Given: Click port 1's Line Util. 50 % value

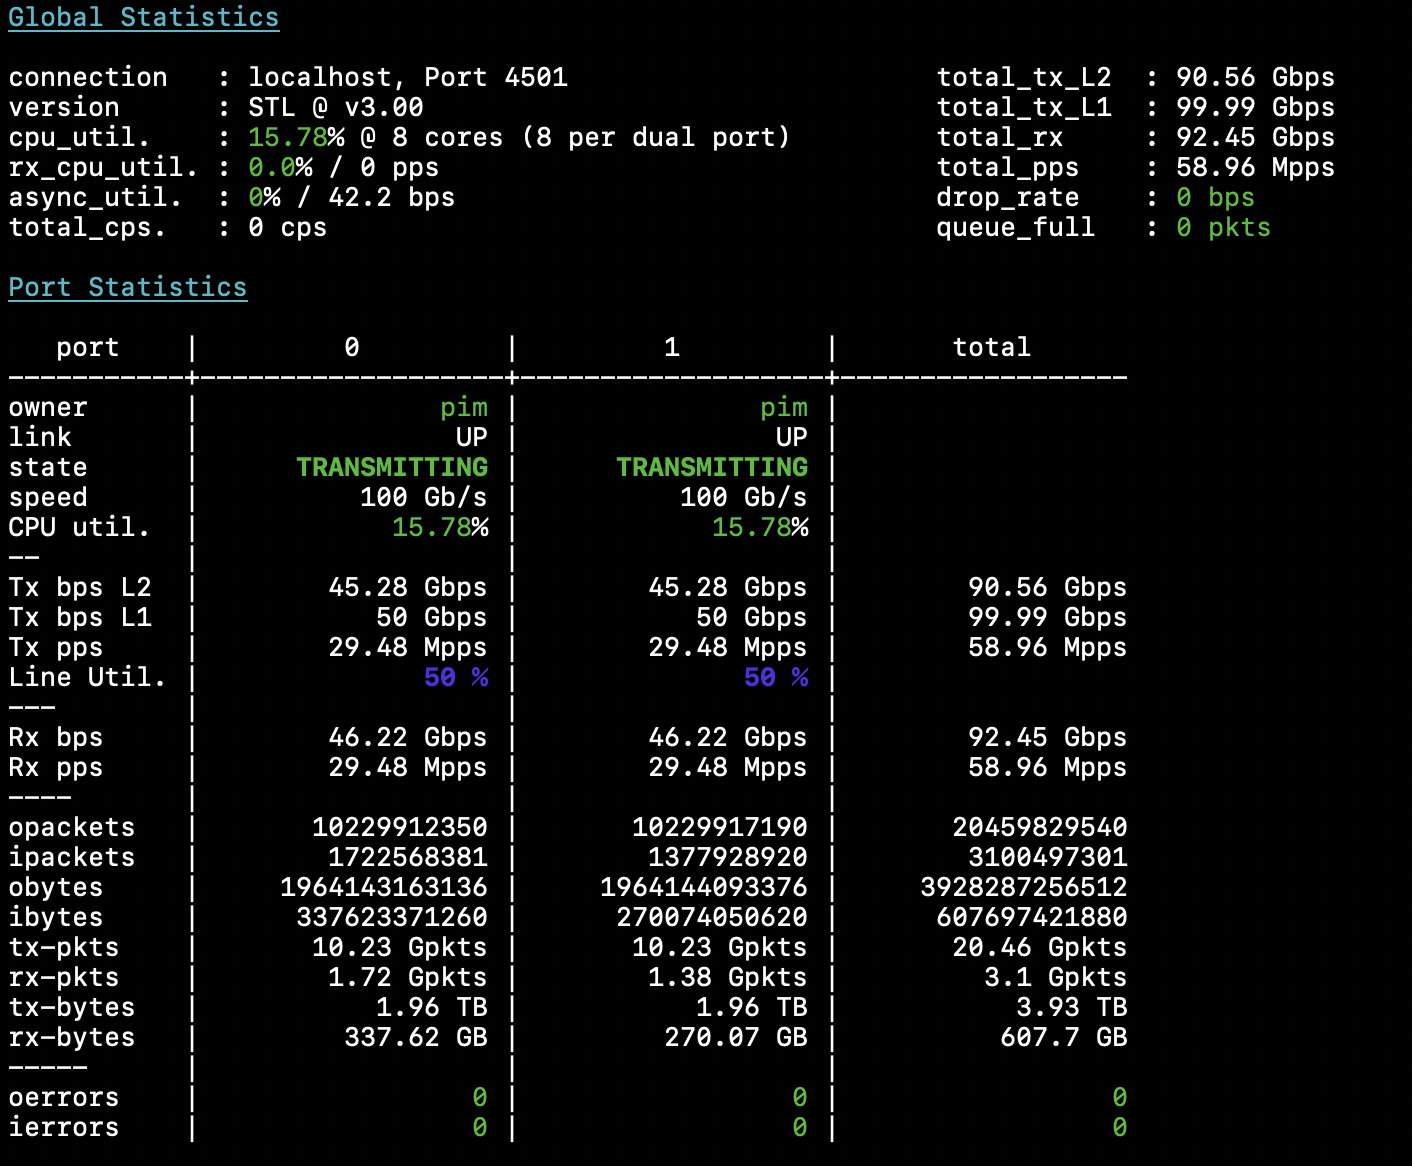Looking at the screenshot, I should pyautogui.click(x=775, y=677).
